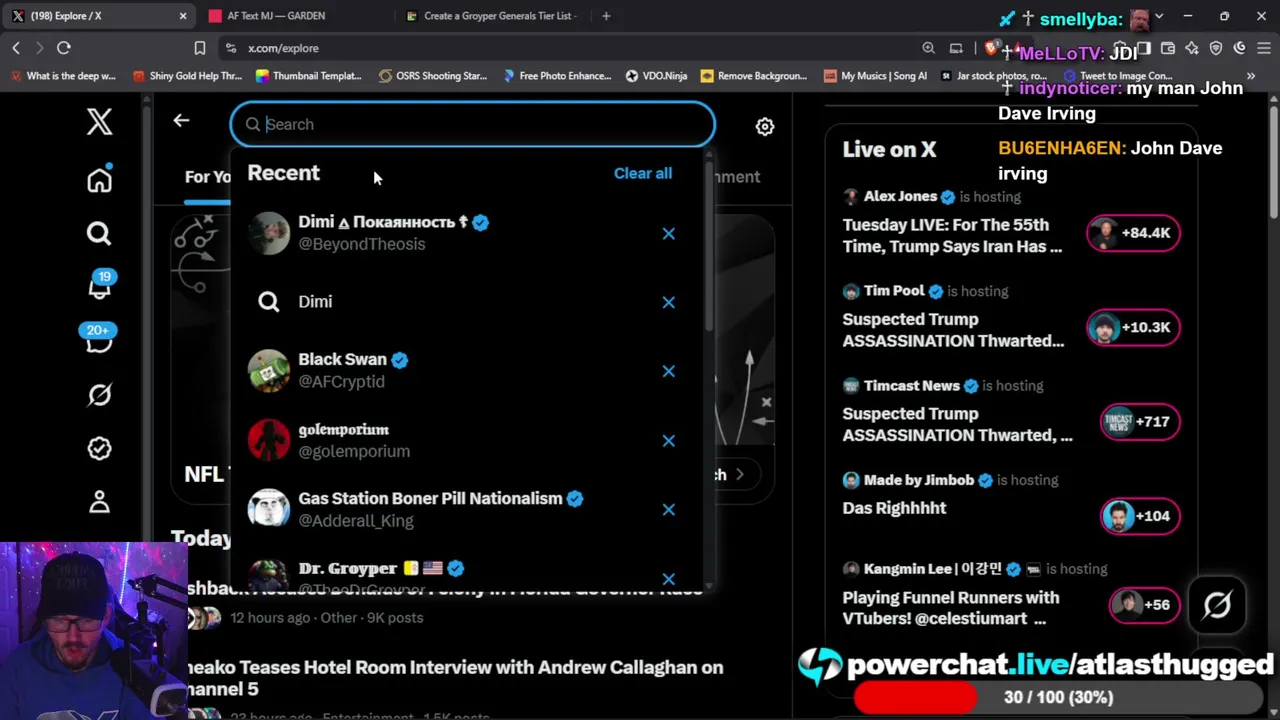This screenshot has width=1280, height=720.
Task: Open the X logo home link
Action: pos(99,122)
